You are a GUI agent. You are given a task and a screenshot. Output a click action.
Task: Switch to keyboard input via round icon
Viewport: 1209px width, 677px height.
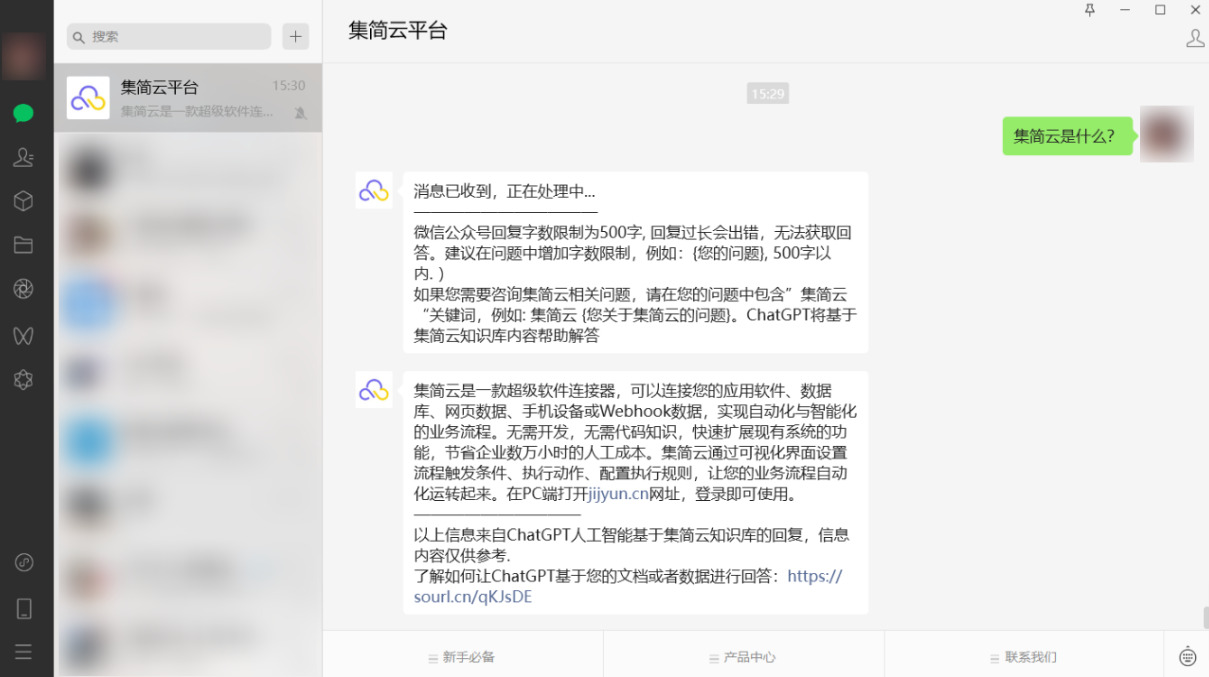click(1188, 657)
